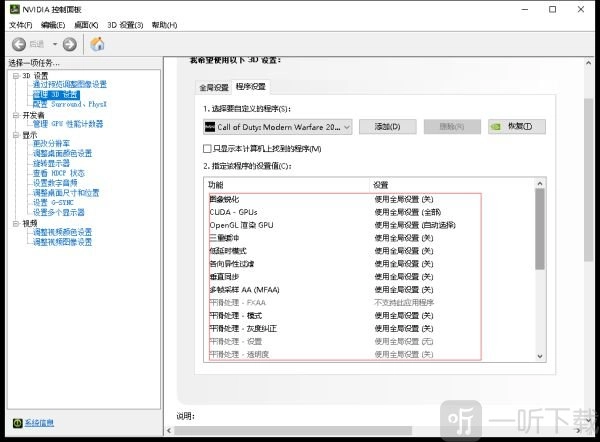Open the 系统信息 link
This screenshot has height=442, width=600.
pos(40,423)
